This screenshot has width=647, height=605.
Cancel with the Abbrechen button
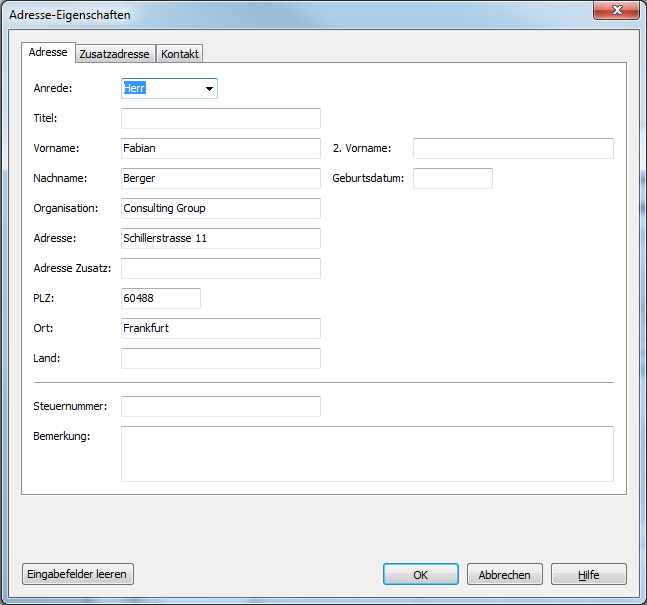click(x=504, y=575)
